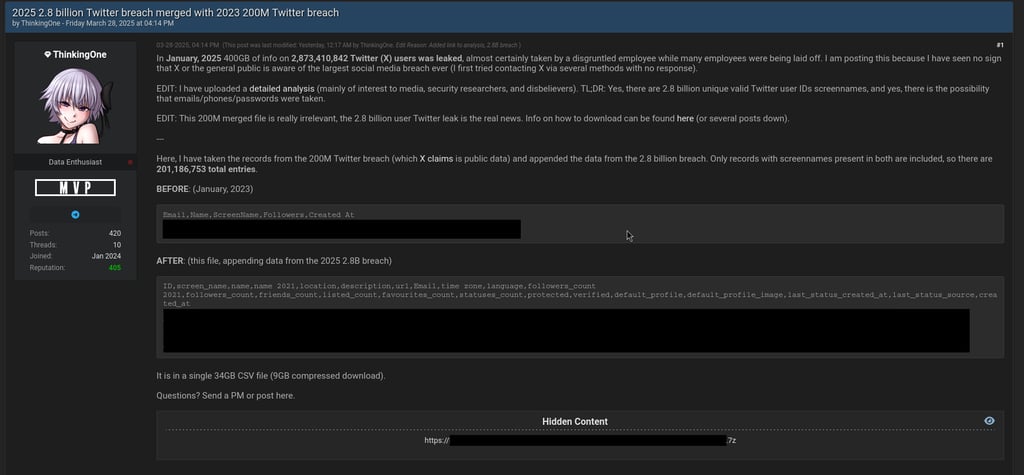The width and height of the screenshot is (1024, 475).
Task: Click the '34GB CSV file' sentence
Action: click(270, 376)
